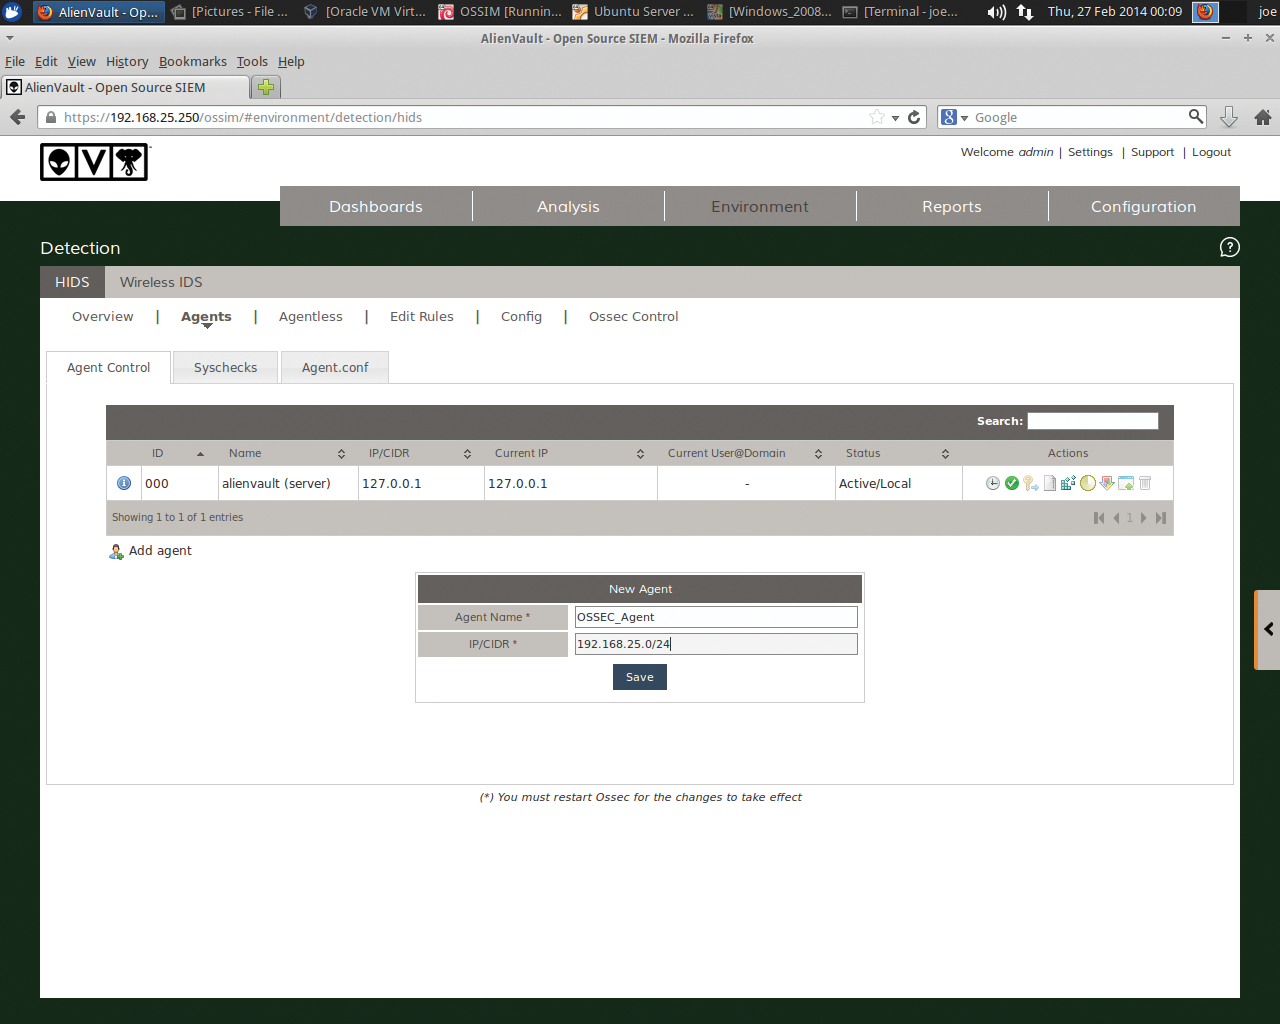Image resolution: width=1280 pixels, height=1024 pixels.
Task: Expand the side panel arrow handle
Action: tap(1268, 629)
